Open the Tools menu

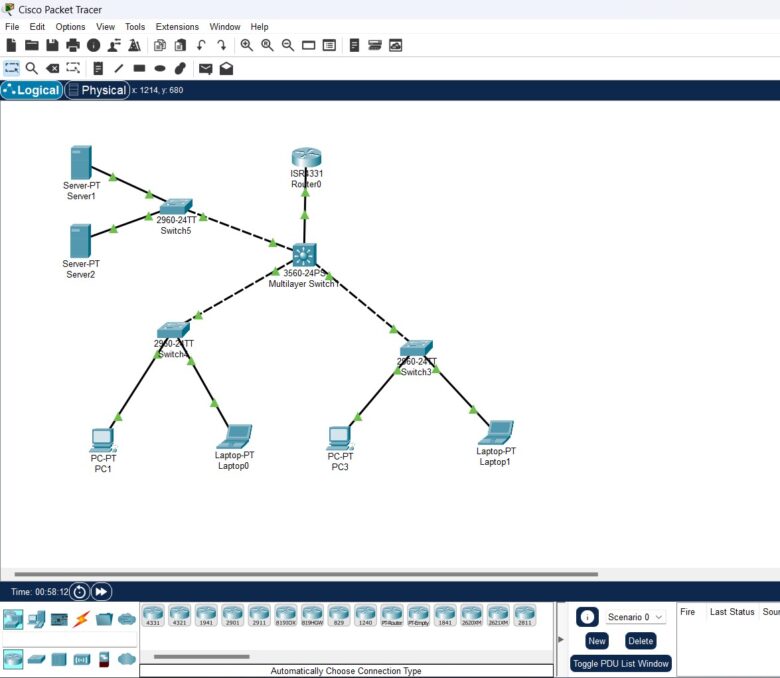pos(135,26)
